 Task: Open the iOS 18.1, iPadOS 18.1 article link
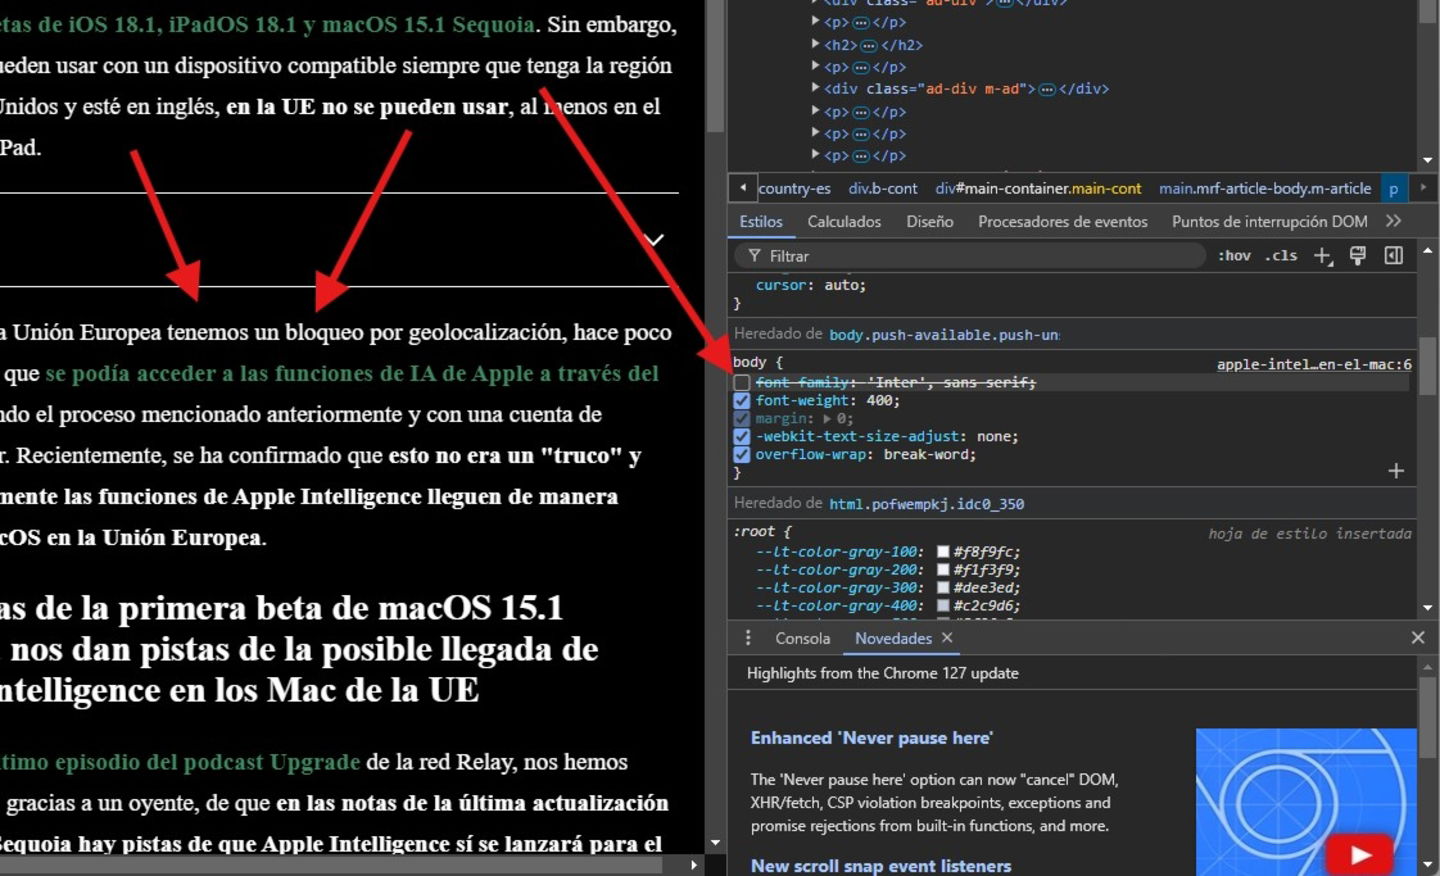coord(267,24)
